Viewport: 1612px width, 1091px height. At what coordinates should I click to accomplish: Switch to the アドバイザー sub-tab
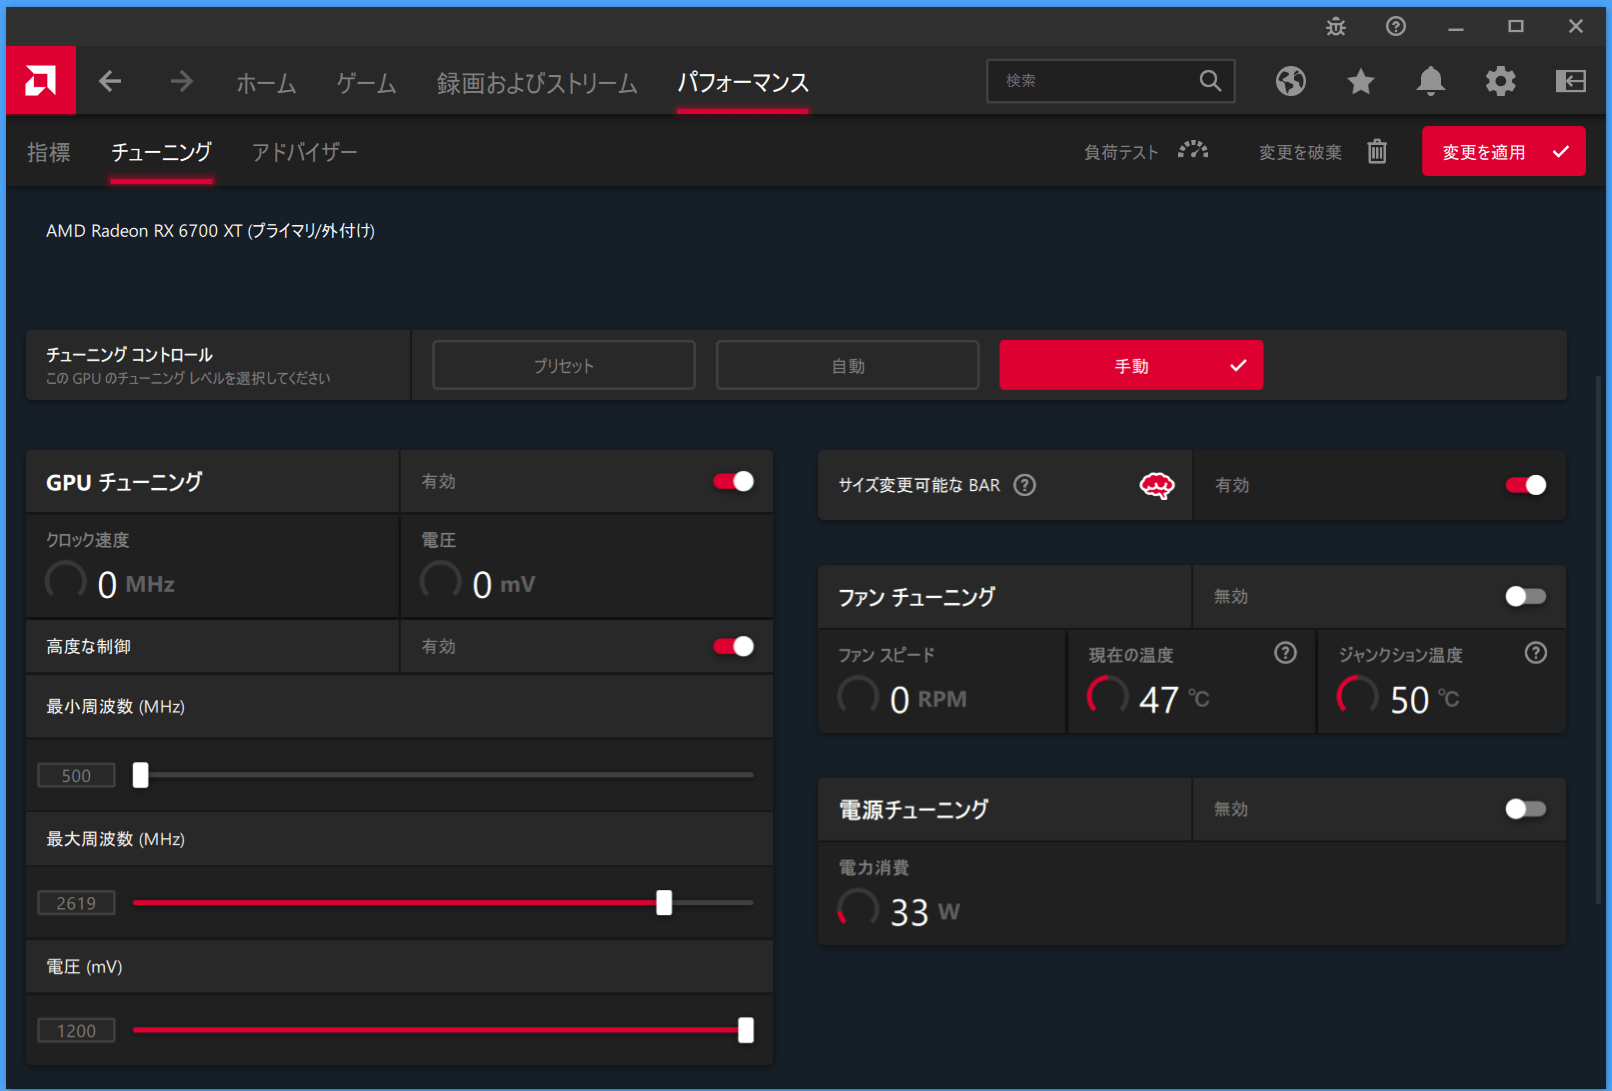coord(304,152)
